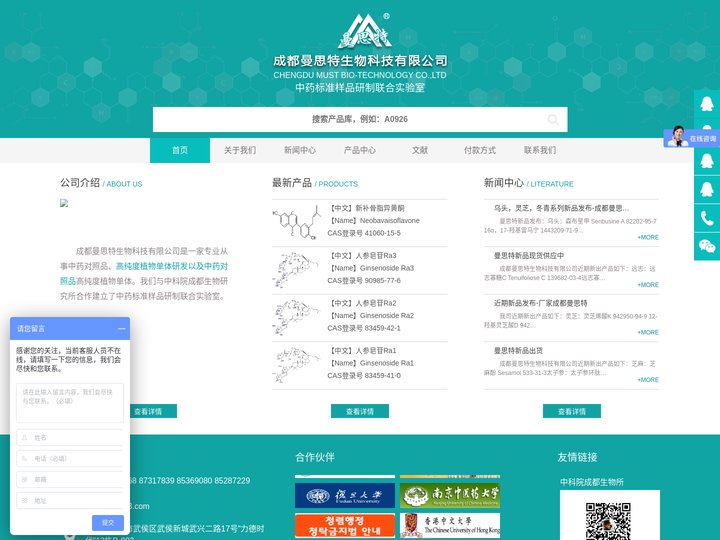The height and width of the screenshot is (540, 720).
Task: Click the 公司介绍 / ABOUT US heading
Action: click(x=101, y=183)
